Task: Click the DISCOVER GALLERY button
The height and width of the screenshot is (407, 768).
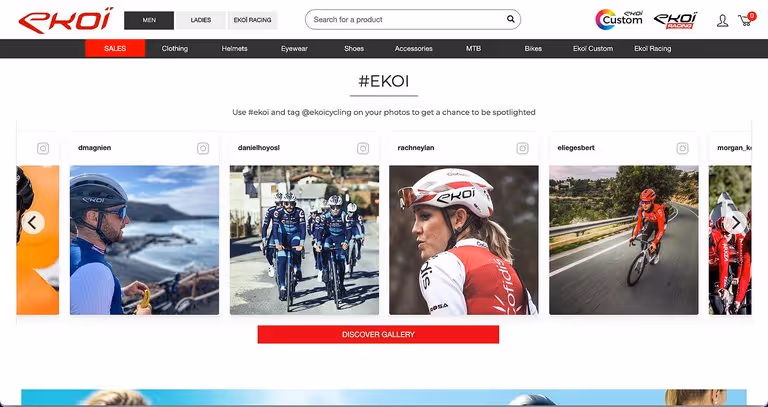Action: pos(378,335)
